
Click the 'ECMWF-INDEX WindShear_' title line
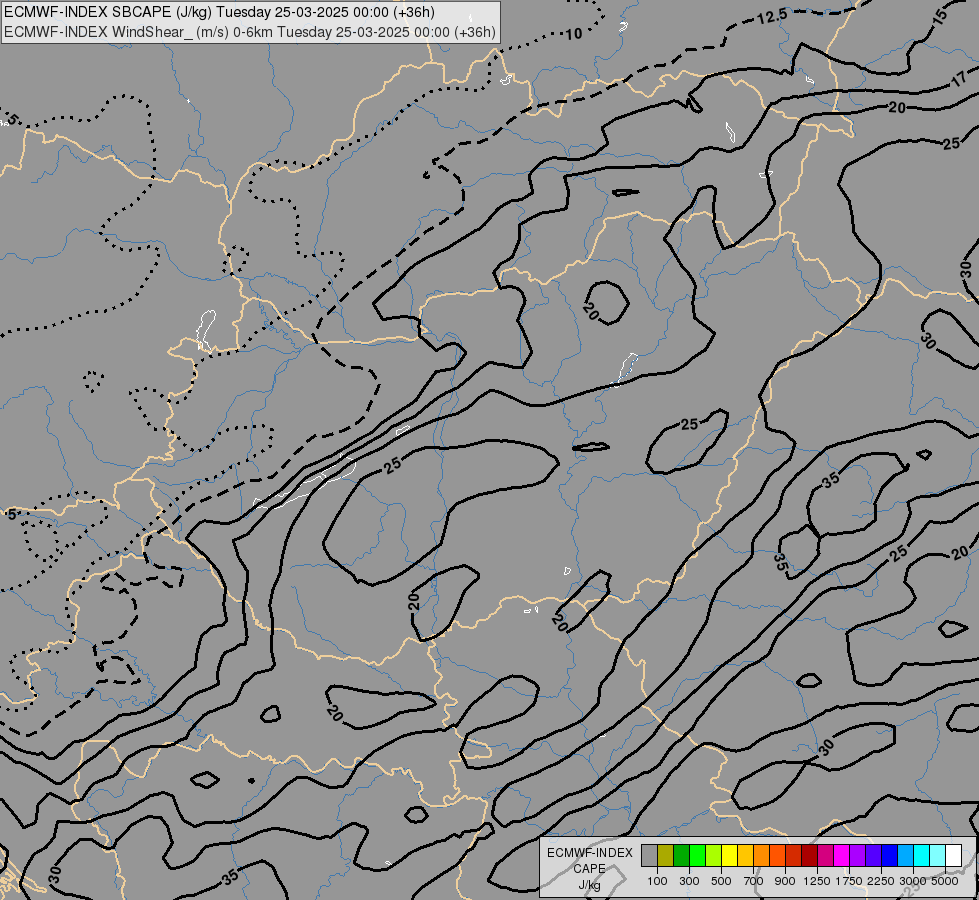(x=250, y=32)
